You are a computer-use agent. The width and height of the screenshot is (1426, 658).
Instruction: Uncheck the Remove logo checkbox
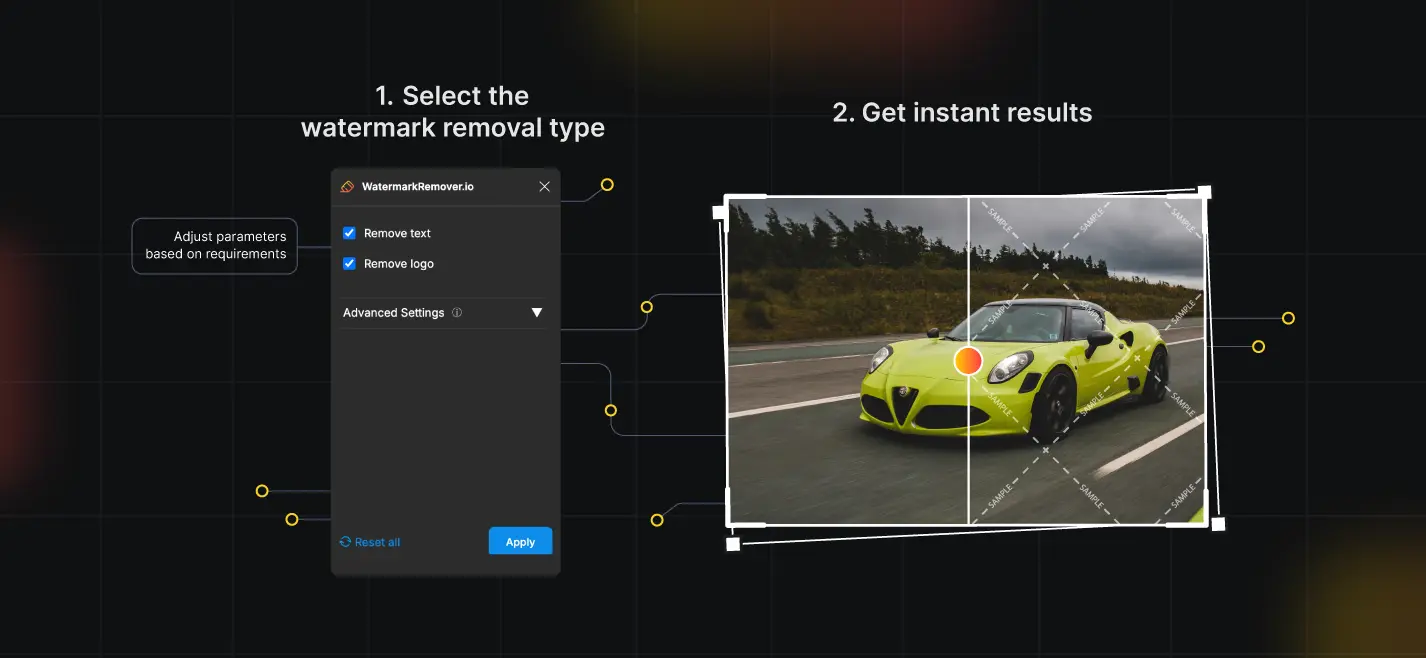click(349, 264)
